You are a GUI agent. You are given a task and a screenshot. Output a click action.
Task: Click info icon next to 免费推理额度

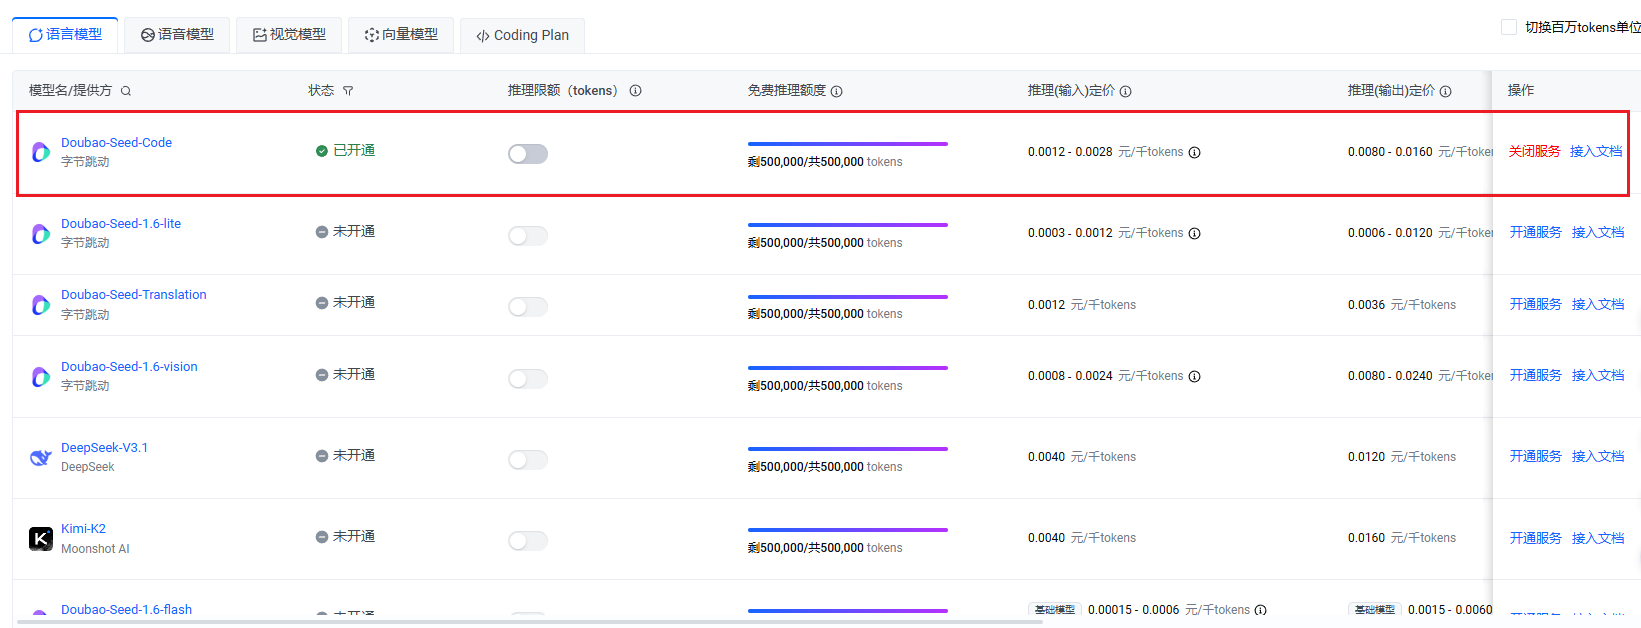[836, 91]
